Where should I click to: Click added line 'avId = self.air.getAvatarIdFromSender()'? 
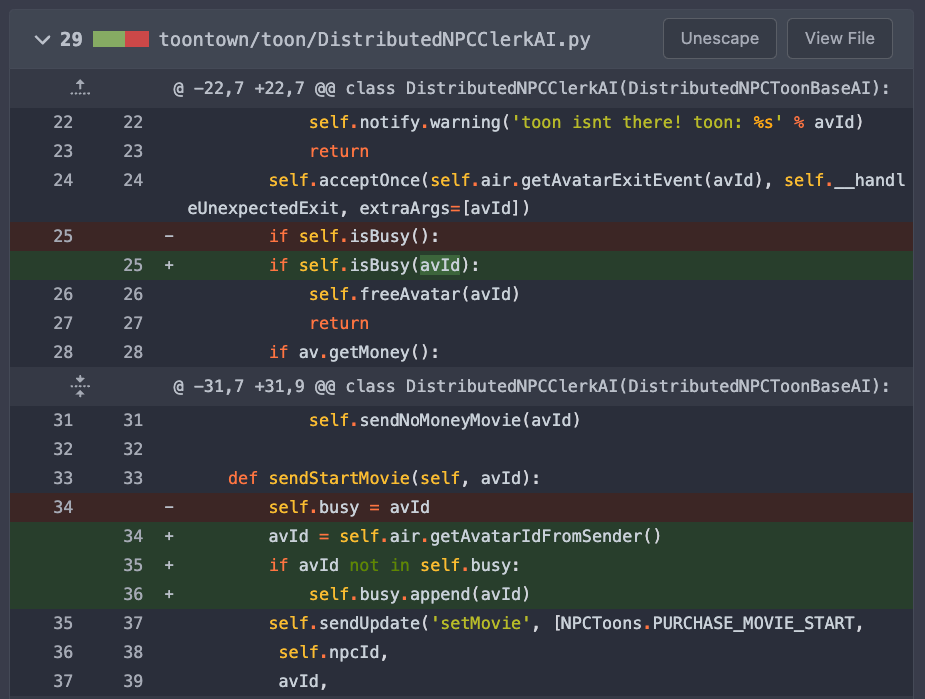465,536
